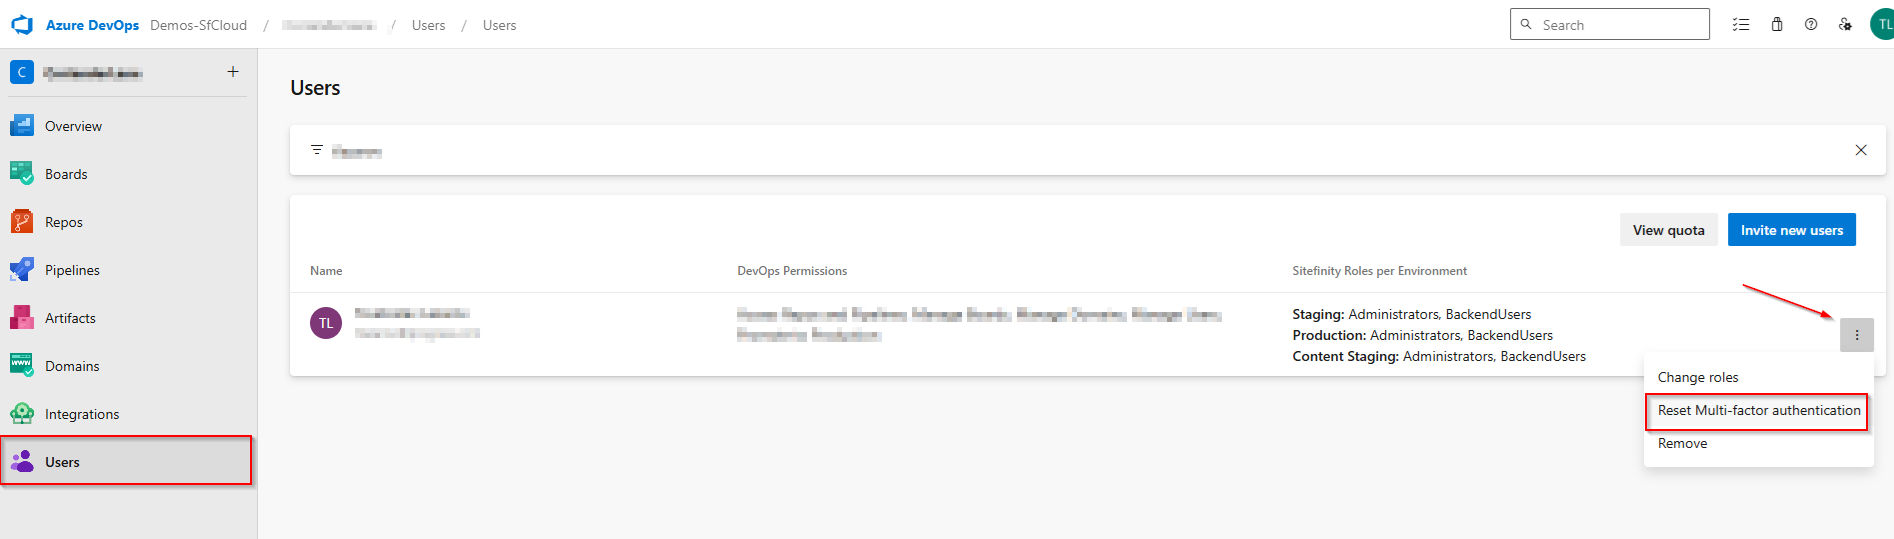Click the Azure DevOps header link

coord(92,25)
